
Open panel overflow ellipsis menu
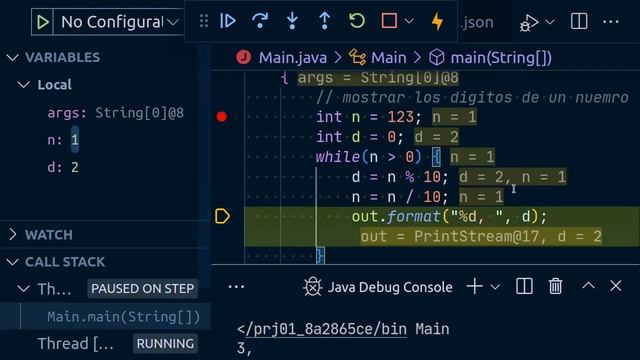pos(236,287)
